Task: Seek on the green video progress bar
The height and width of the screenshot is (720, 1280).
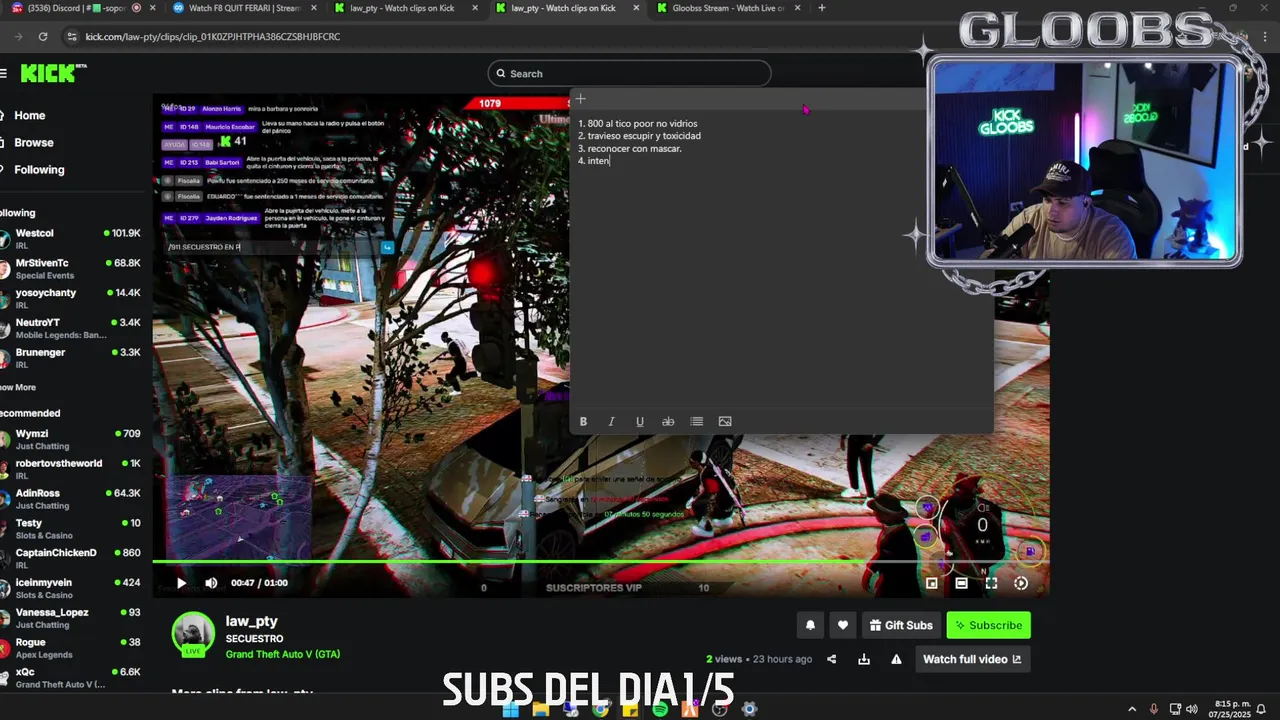Action: (600, 562)
